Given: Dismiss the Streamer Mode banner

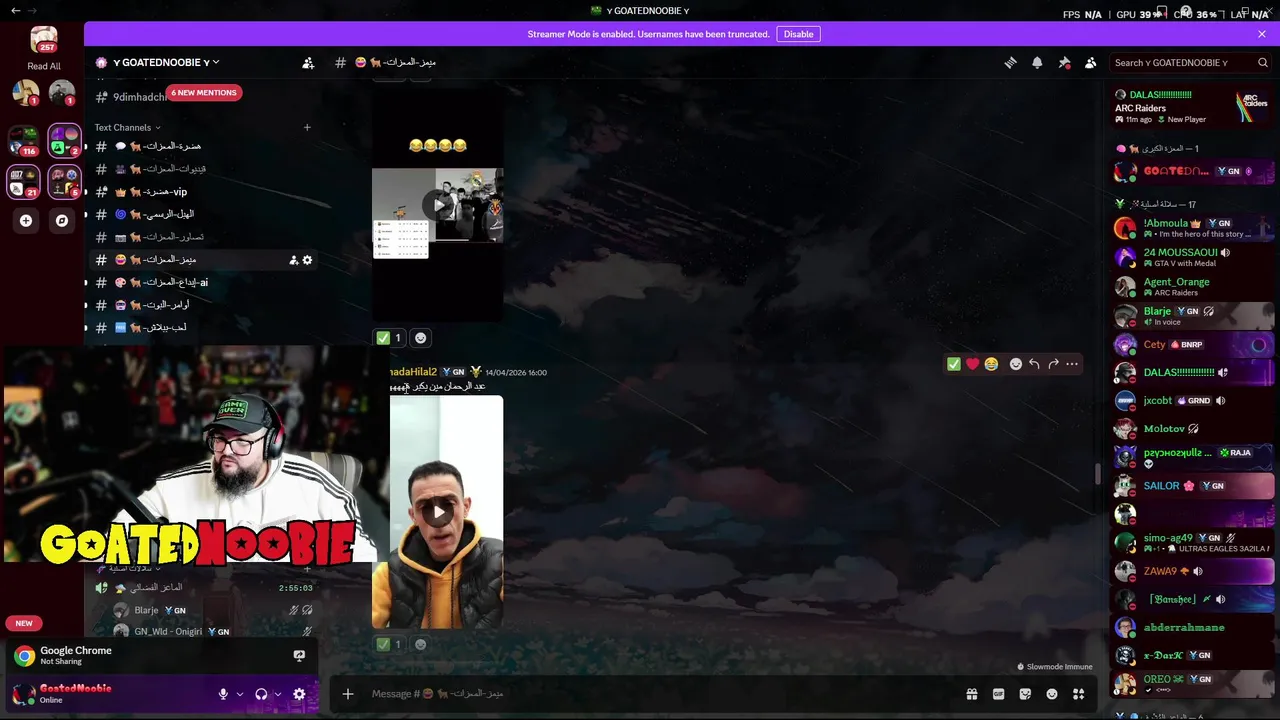Looking at the screenshot, I should [x=1262, y=34].
